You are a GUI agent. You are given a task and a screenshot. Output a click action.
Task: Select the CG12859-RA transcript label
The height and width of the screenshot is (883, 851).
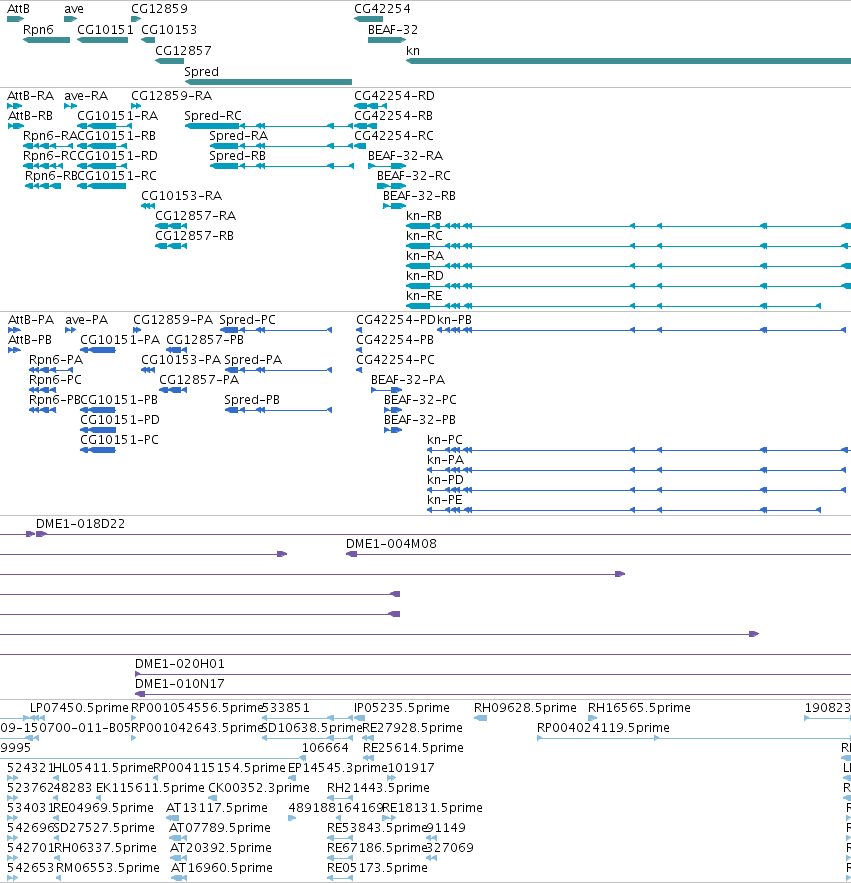pos(171,96)
